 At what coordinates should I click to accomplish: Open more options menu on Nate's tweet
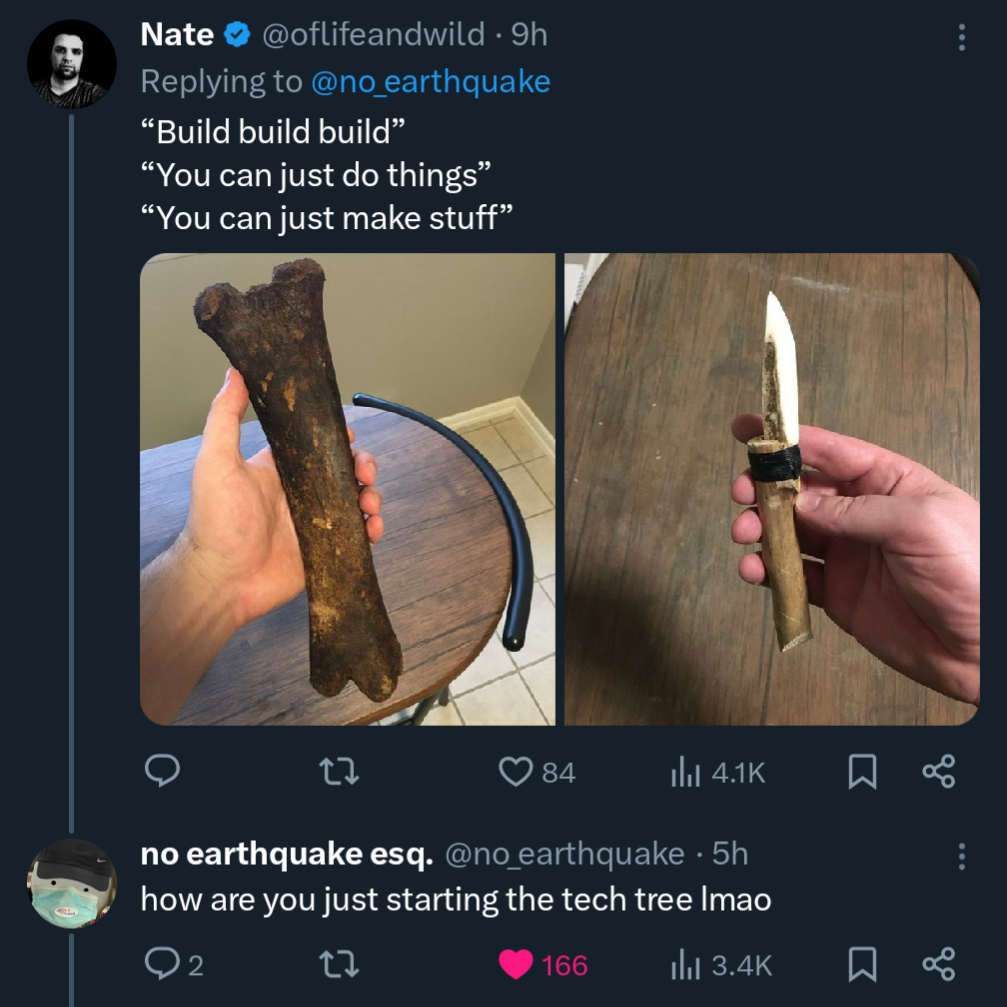click(961, 37)
